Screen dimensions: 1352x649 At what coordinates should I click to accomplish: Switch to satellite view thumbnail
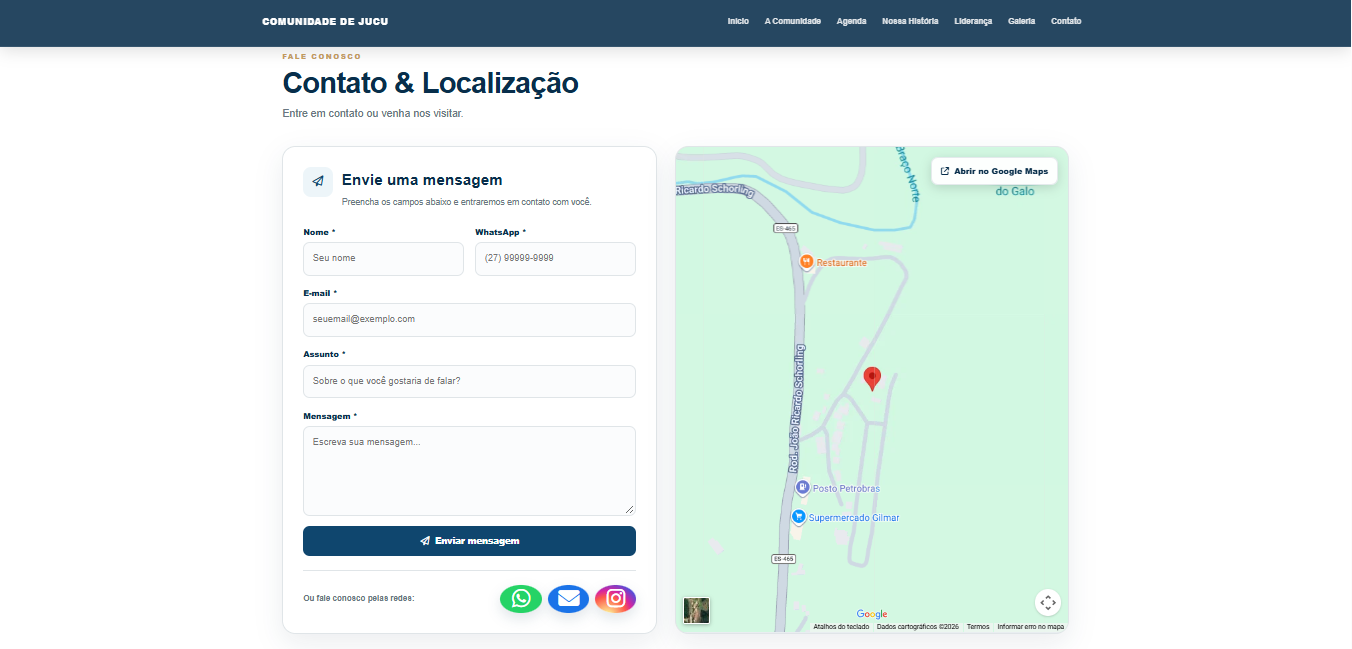pos(696,610)
